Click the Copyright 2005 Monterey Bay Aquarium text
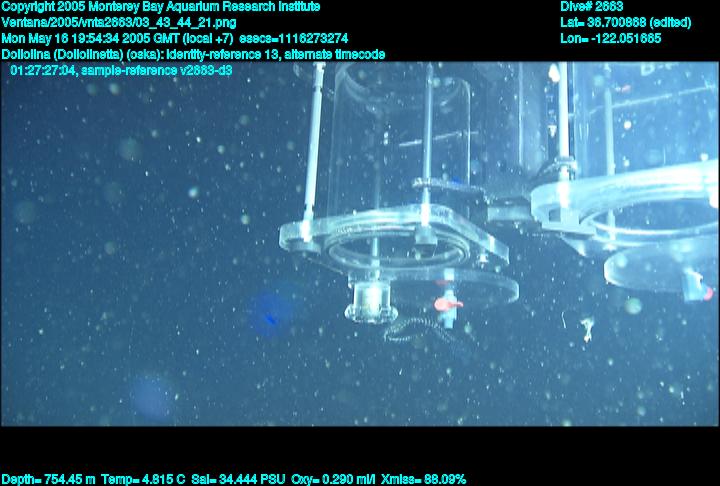720x486 pixels. coord(161,7)
